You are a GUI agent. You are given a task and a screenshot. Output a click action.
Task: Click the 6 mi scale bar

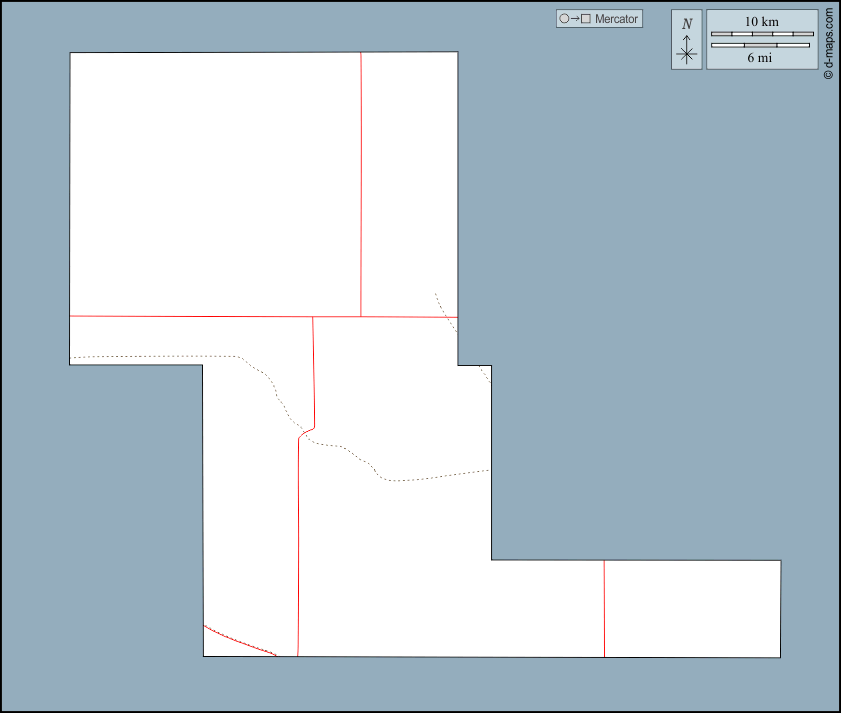pyautogui.click(x=761, y=45)
